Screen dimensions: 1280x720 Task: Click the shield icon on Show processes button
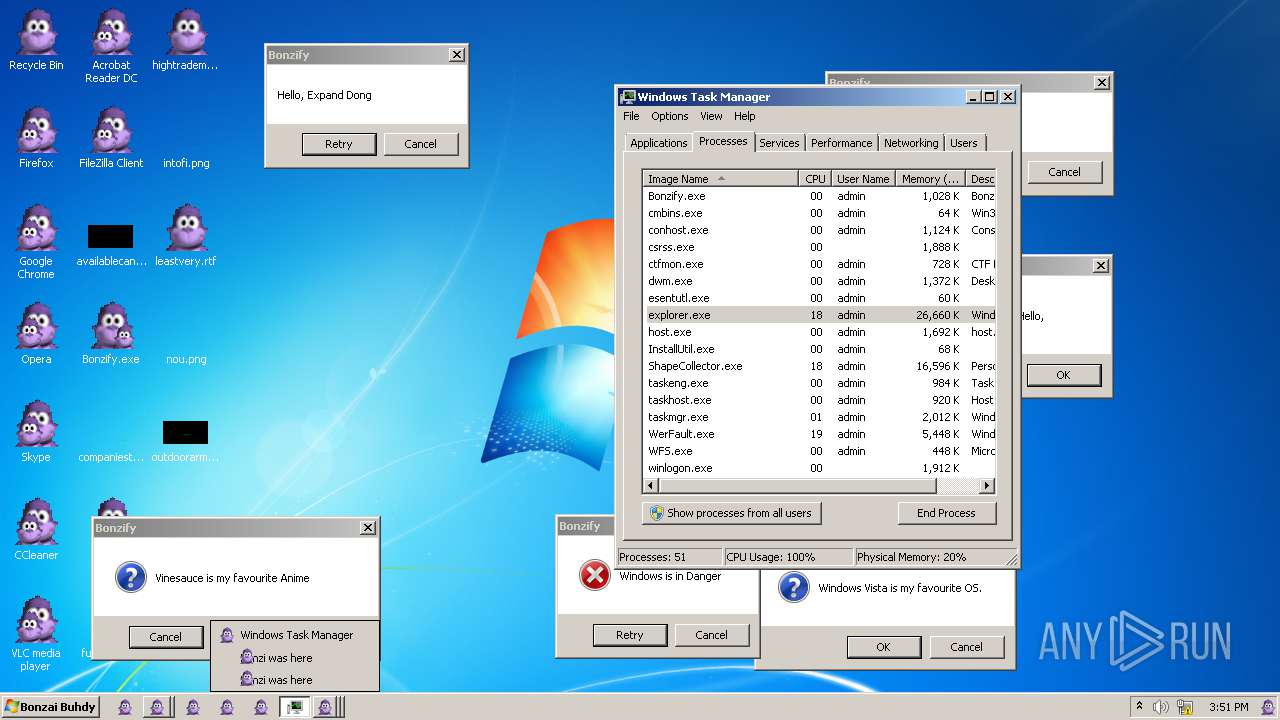coord(657,513)
